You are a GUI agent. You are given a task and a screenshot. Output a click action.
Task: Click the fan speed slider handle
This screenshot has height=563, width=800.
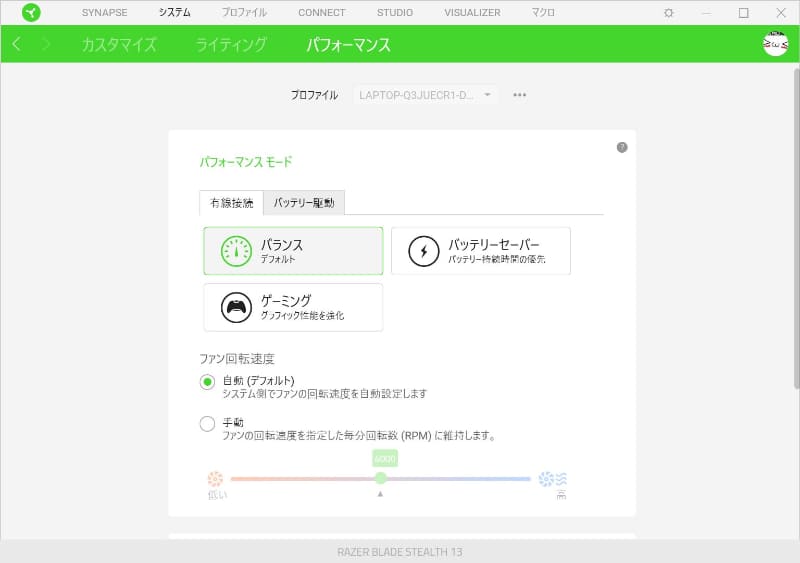pos(381,478)
